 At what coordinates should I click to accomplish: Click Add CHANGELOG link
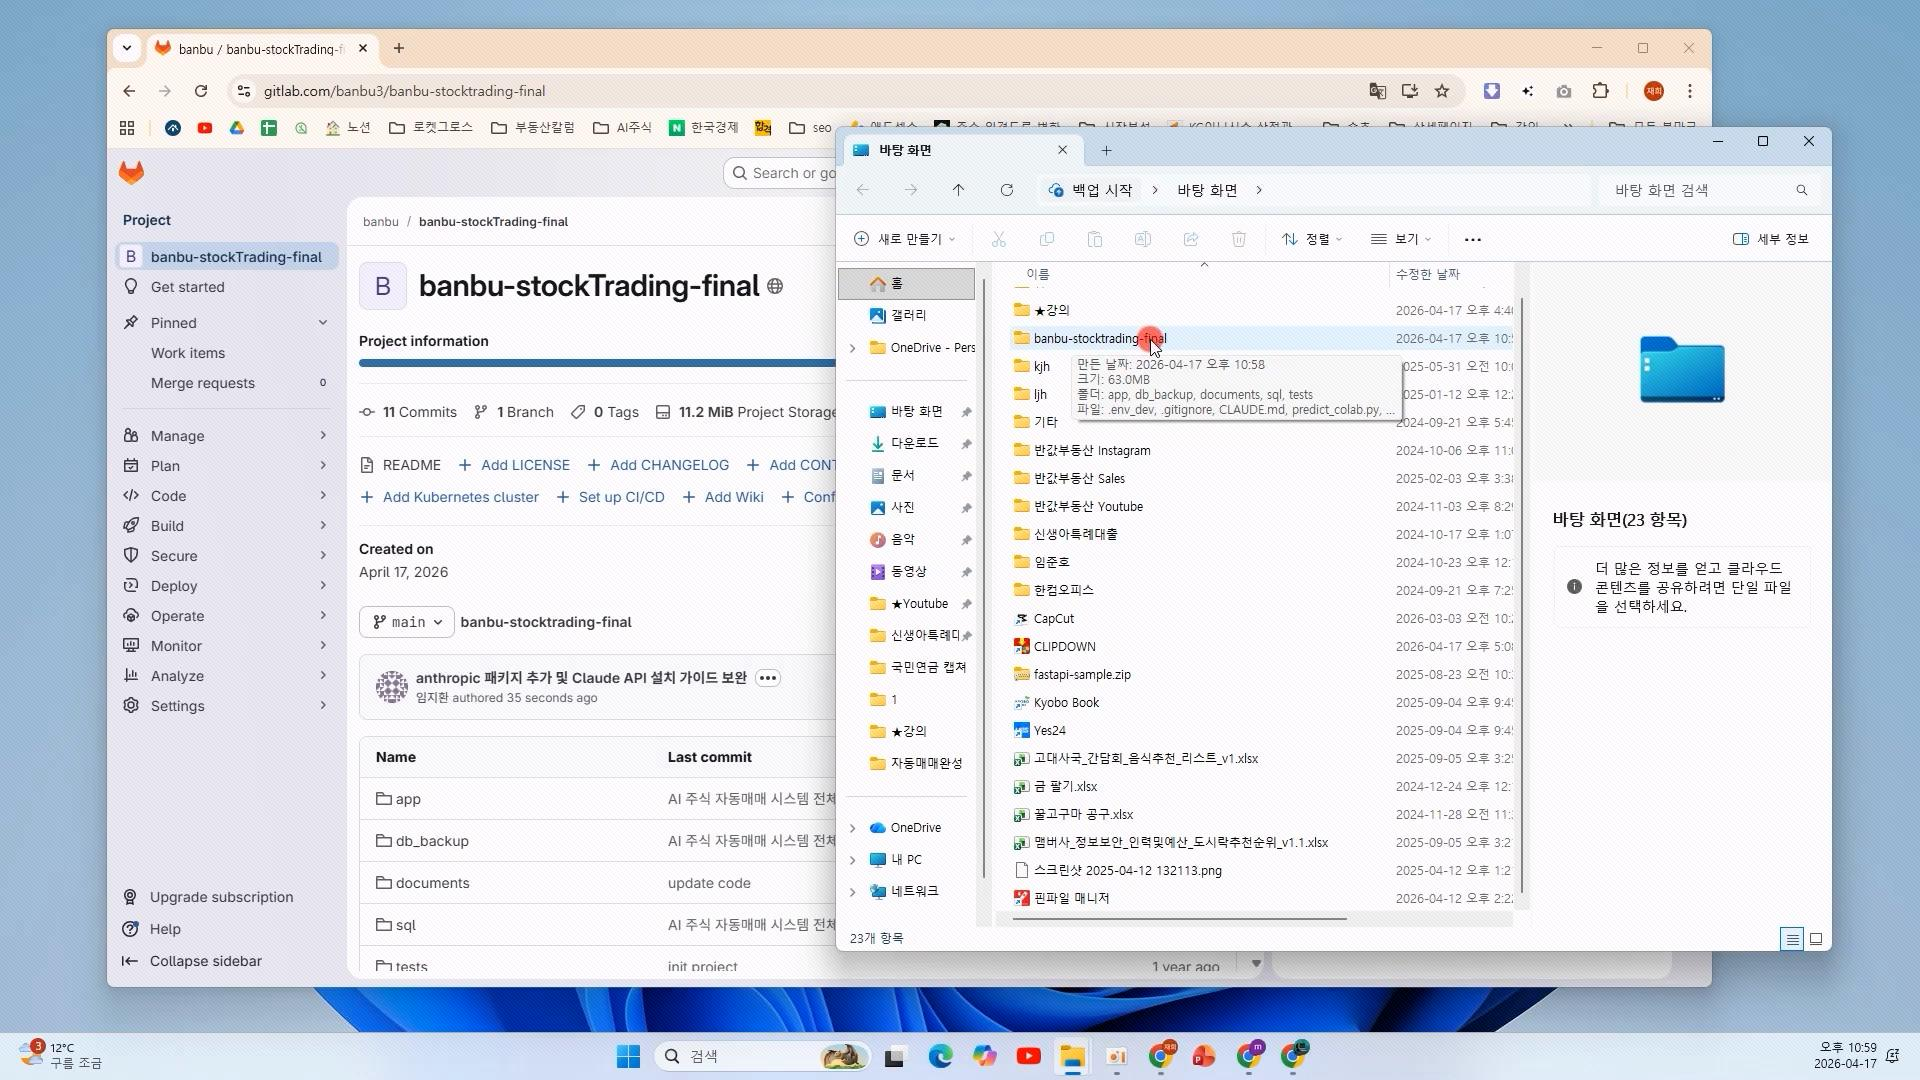coord(658,465)
